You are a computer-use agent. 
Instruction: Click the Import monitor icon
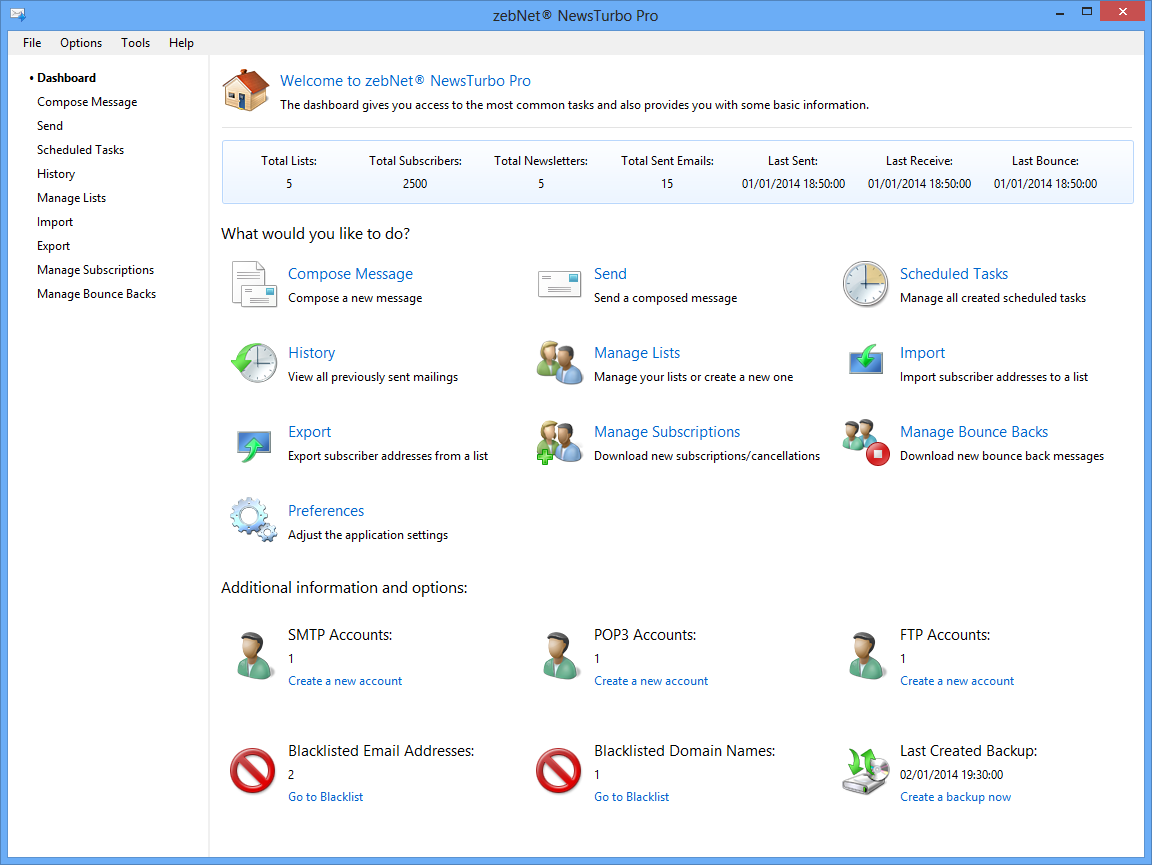coord(865,359)
